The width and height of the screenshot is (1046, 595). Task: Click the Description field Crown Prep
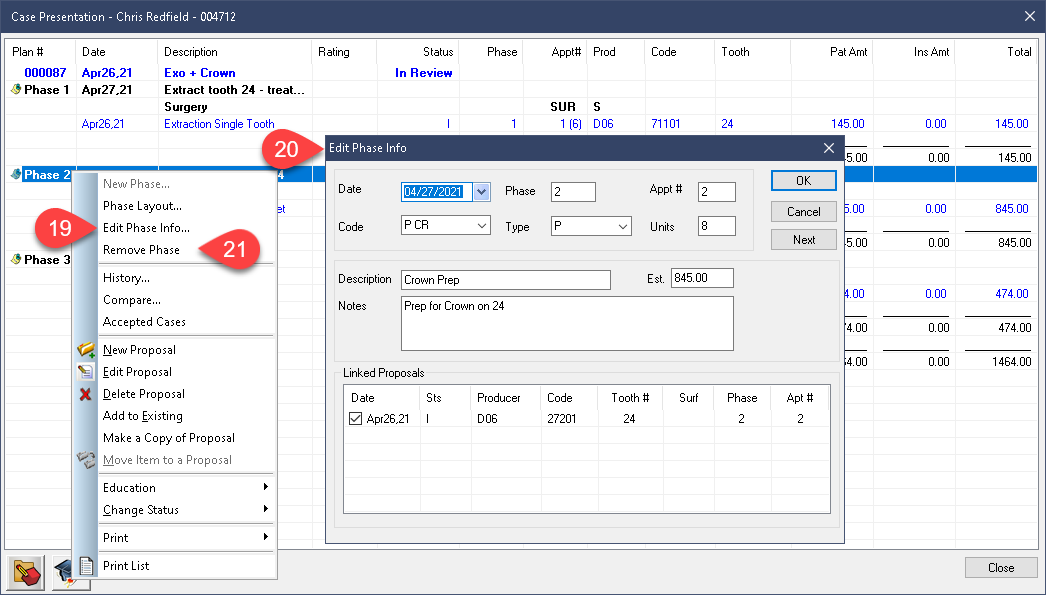[506, 279]
